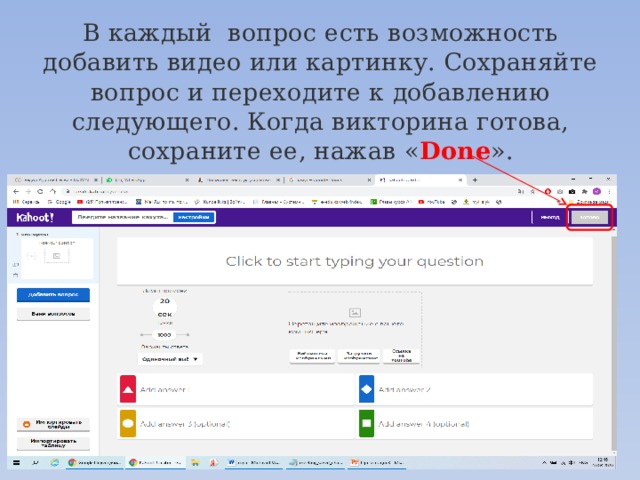The height and width of the screenshot is (480, 640).
Task: Click the import slides button with orange icon
Action: point(53,424)
